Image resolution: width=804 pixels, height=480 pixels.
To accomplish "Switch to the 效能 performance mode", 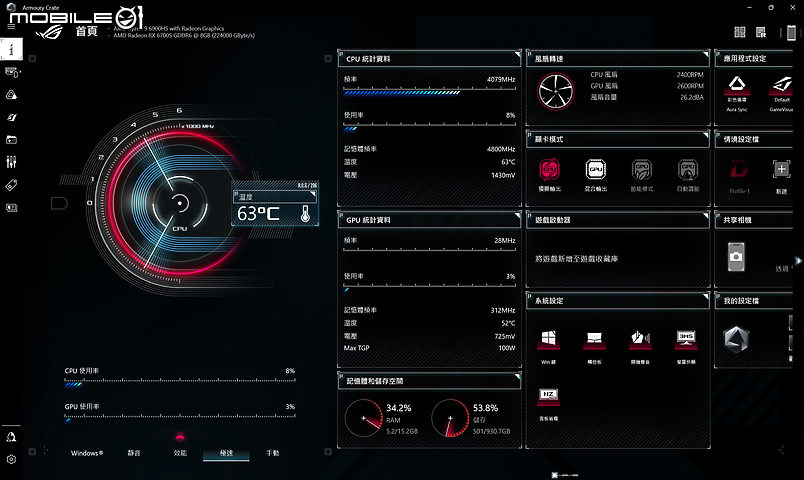I will coord(180,453).
